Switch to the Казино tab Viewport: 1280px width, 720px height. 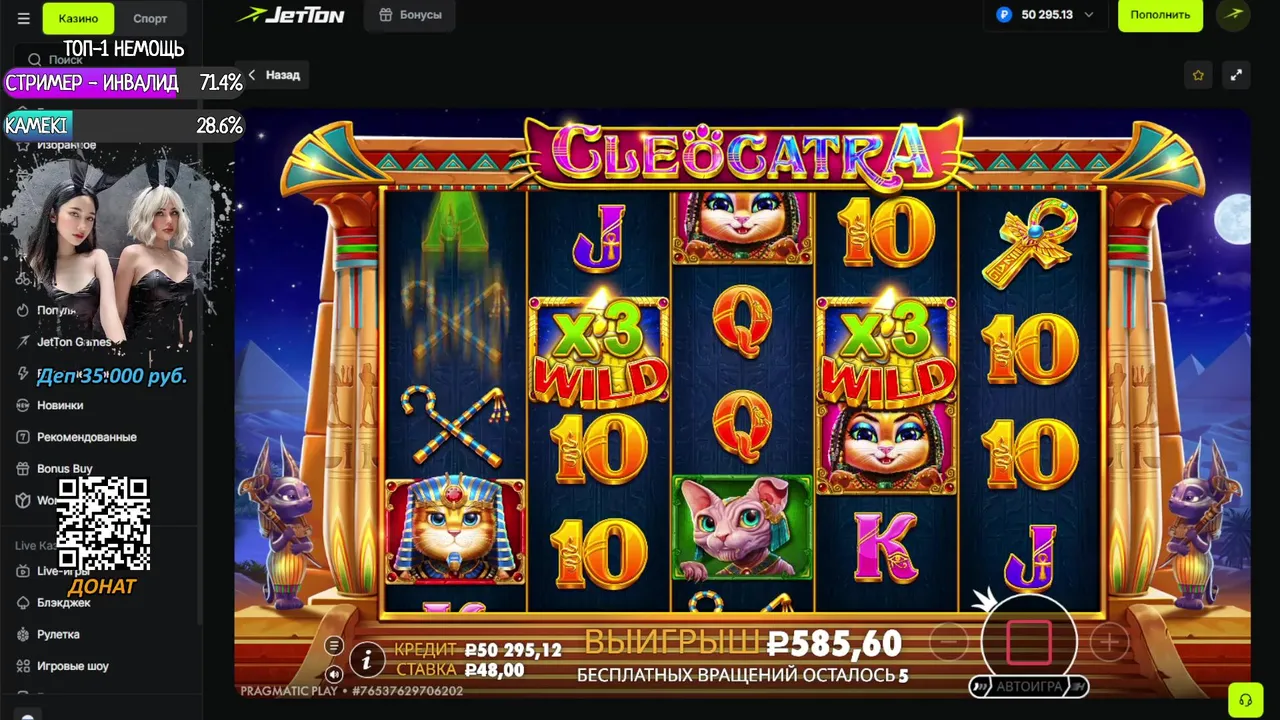click(x=78, y=18)
